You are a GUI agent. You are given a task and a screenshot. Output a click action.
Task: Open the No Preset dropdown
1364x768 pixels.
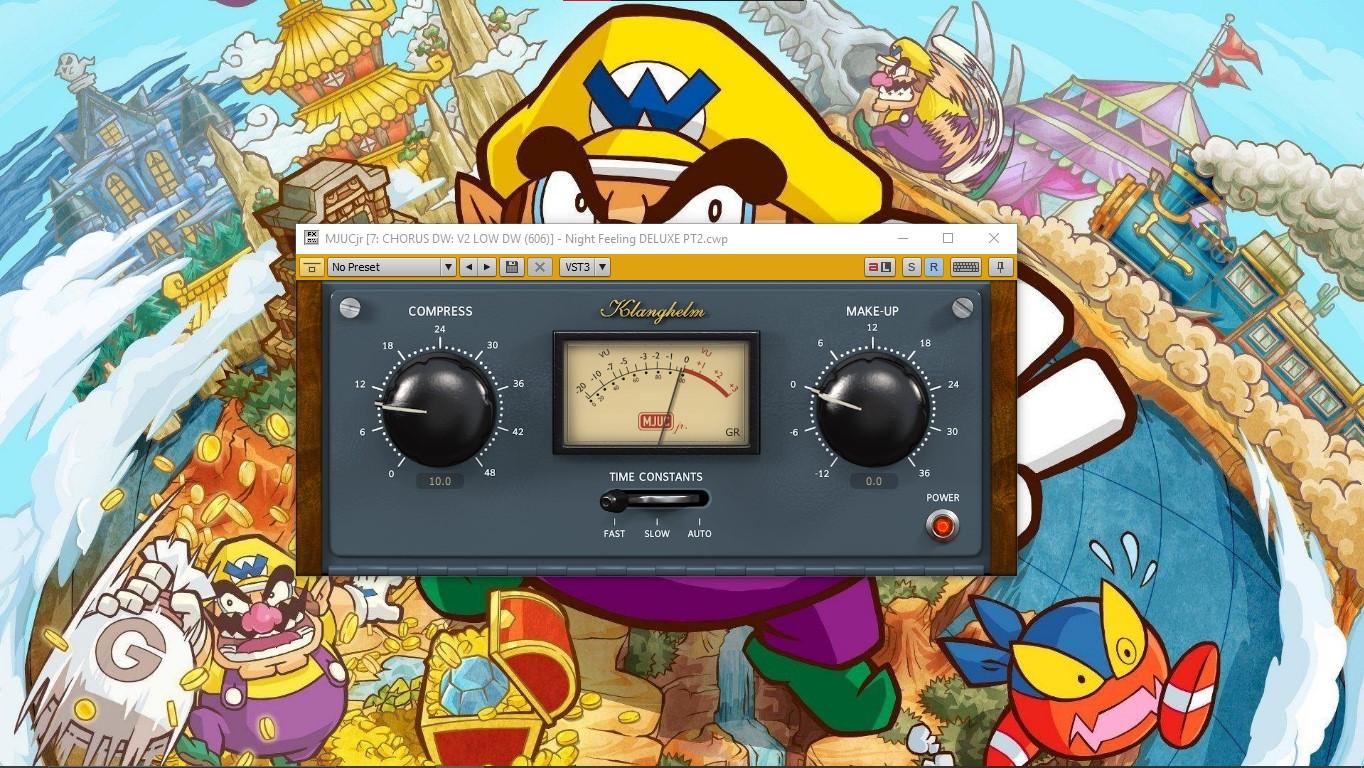click(392, 267)
